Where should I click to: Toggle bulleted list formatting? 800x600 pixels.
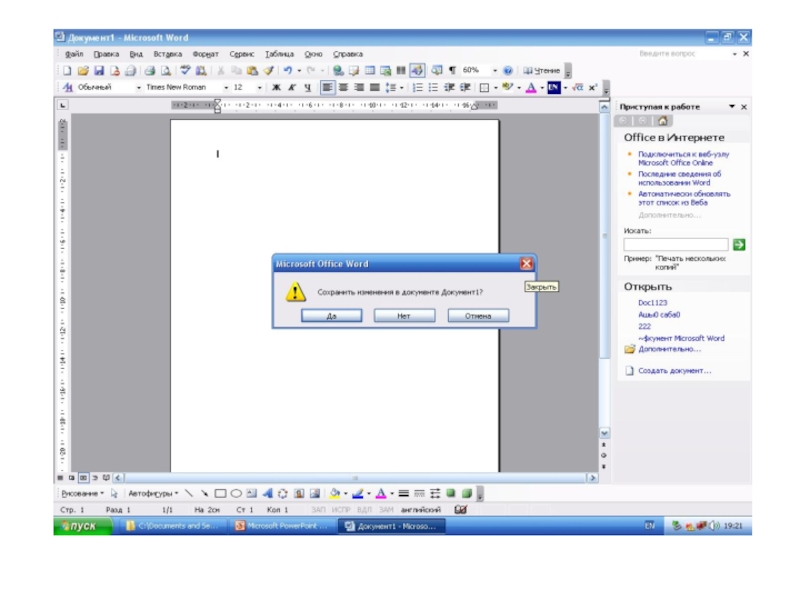pos(433,87)
